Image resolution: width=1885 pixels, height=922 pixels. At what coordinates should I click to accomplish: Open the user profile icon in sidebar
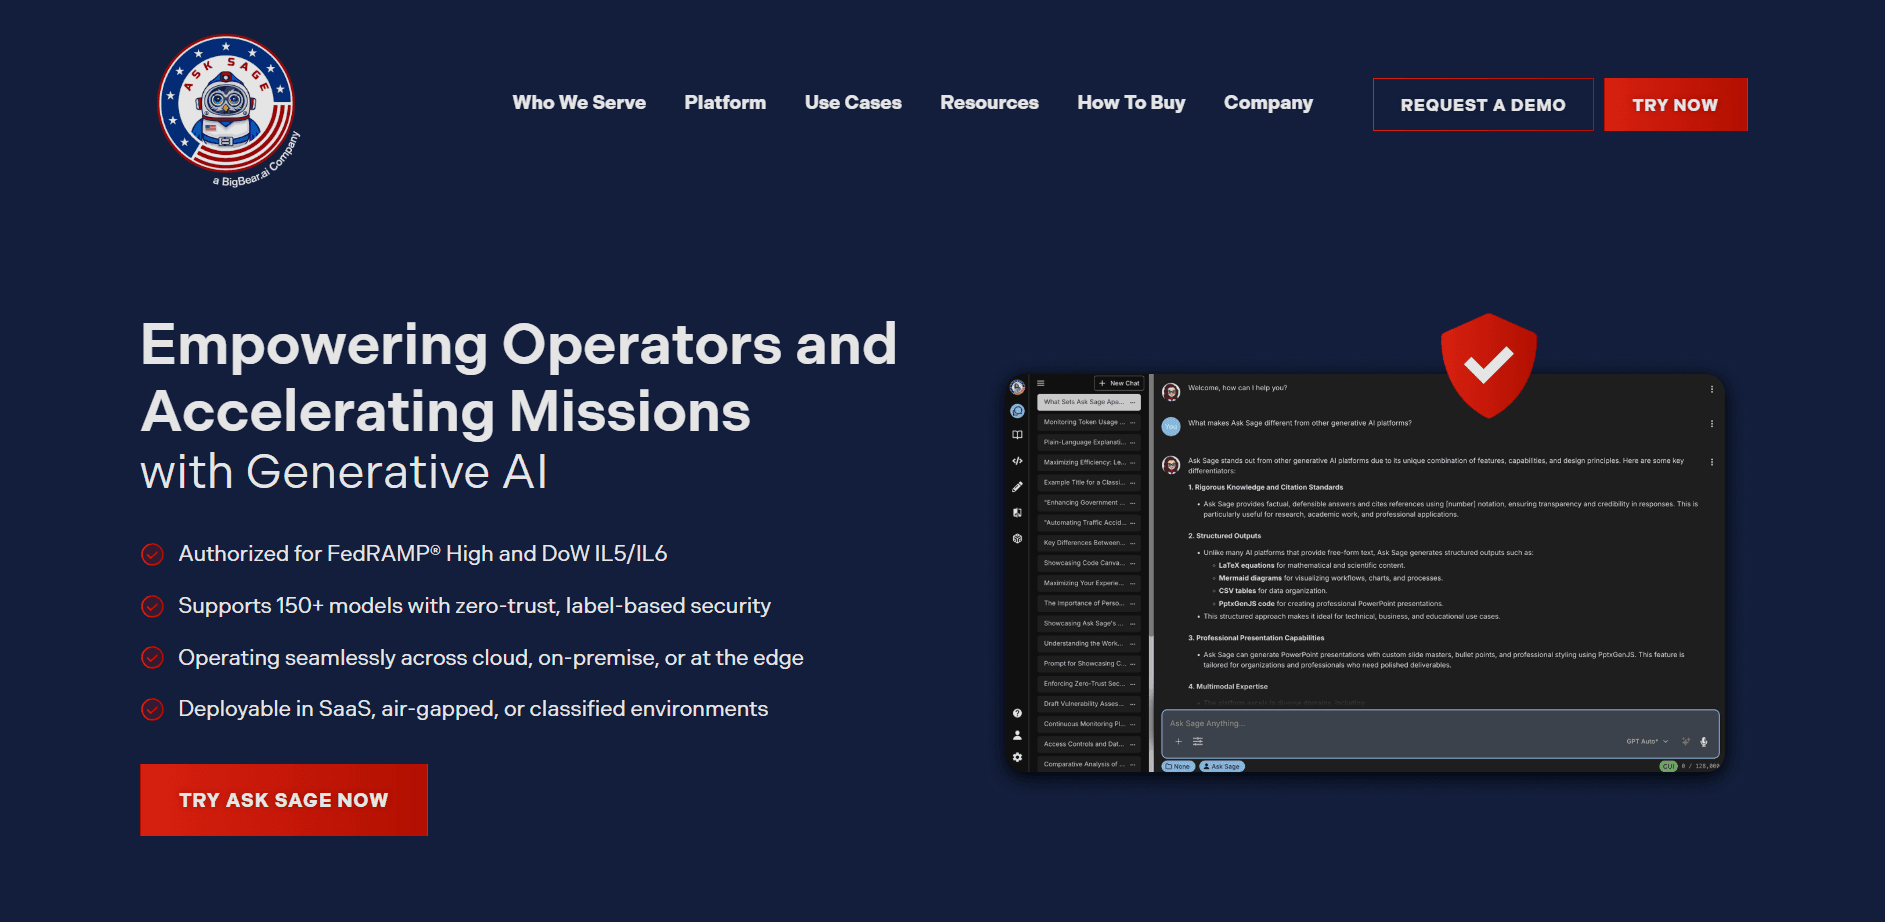[1017, 735]
